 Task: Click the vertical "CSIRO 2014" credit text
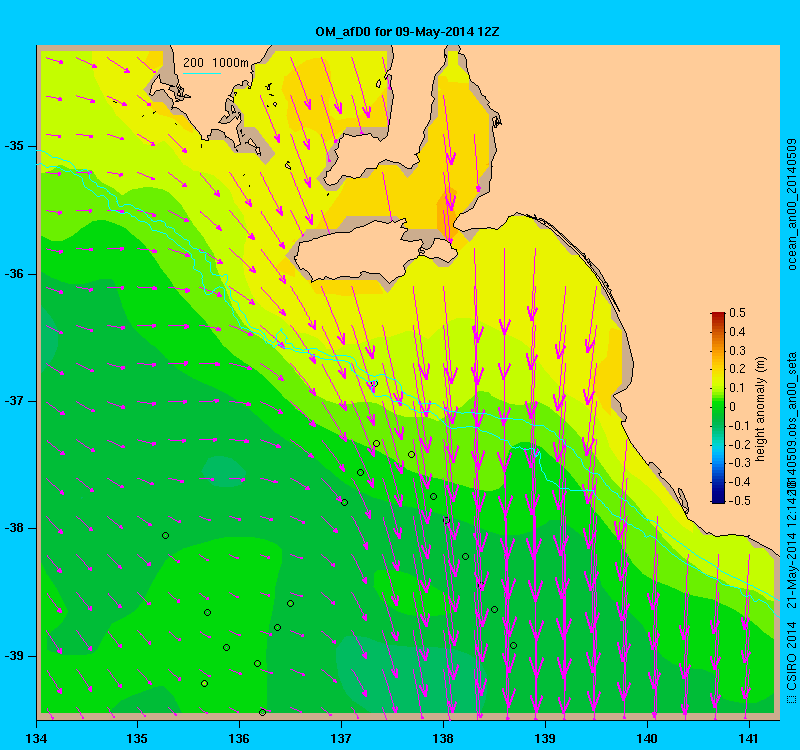coord(791,655)
